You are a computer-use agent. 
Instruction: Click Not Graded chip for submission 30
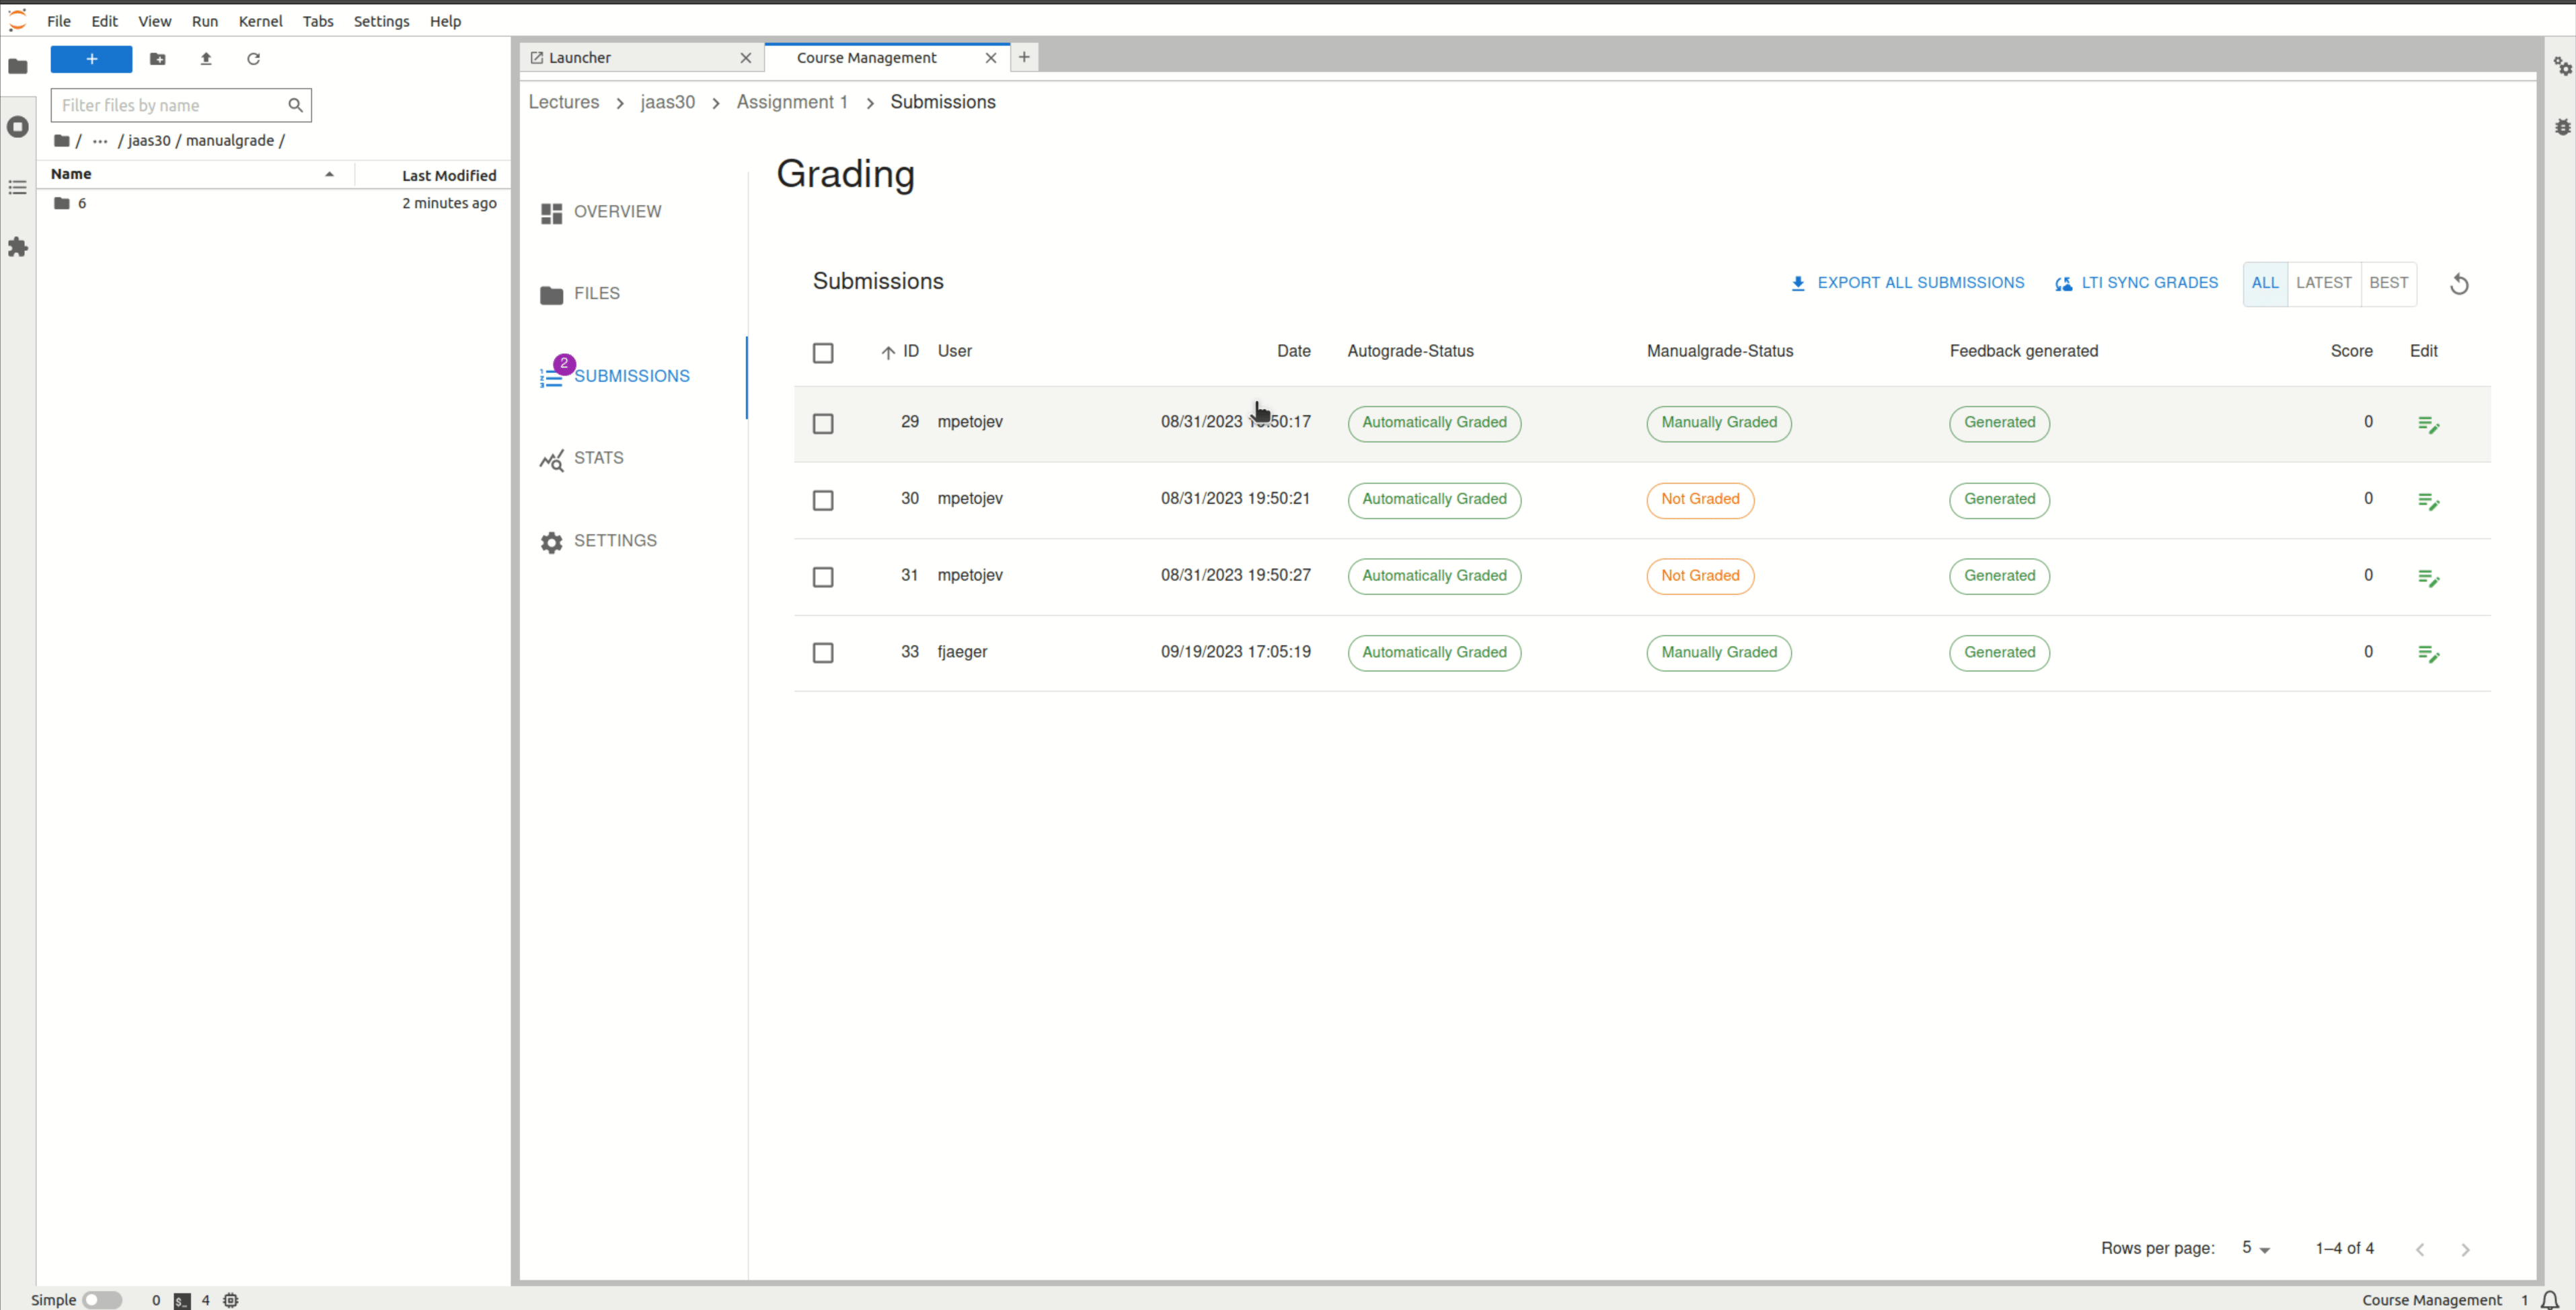pyautogui.click(x=1699, y=500)
